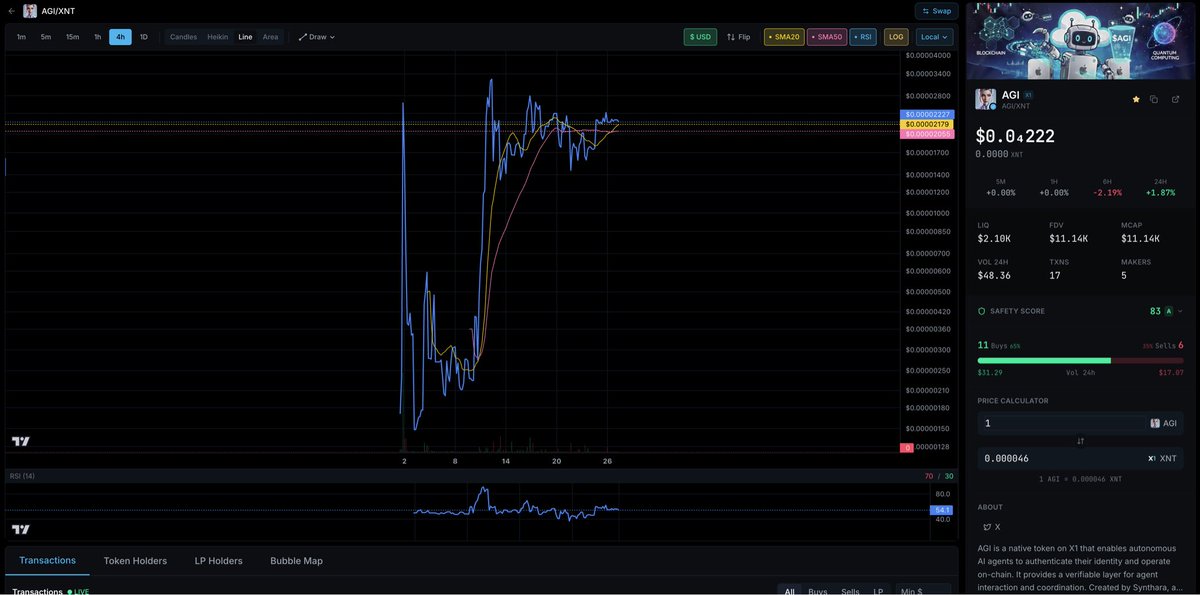Click the 6H change value -2.19%
The image size is (1200, 595).
(x=1107, y=192)
